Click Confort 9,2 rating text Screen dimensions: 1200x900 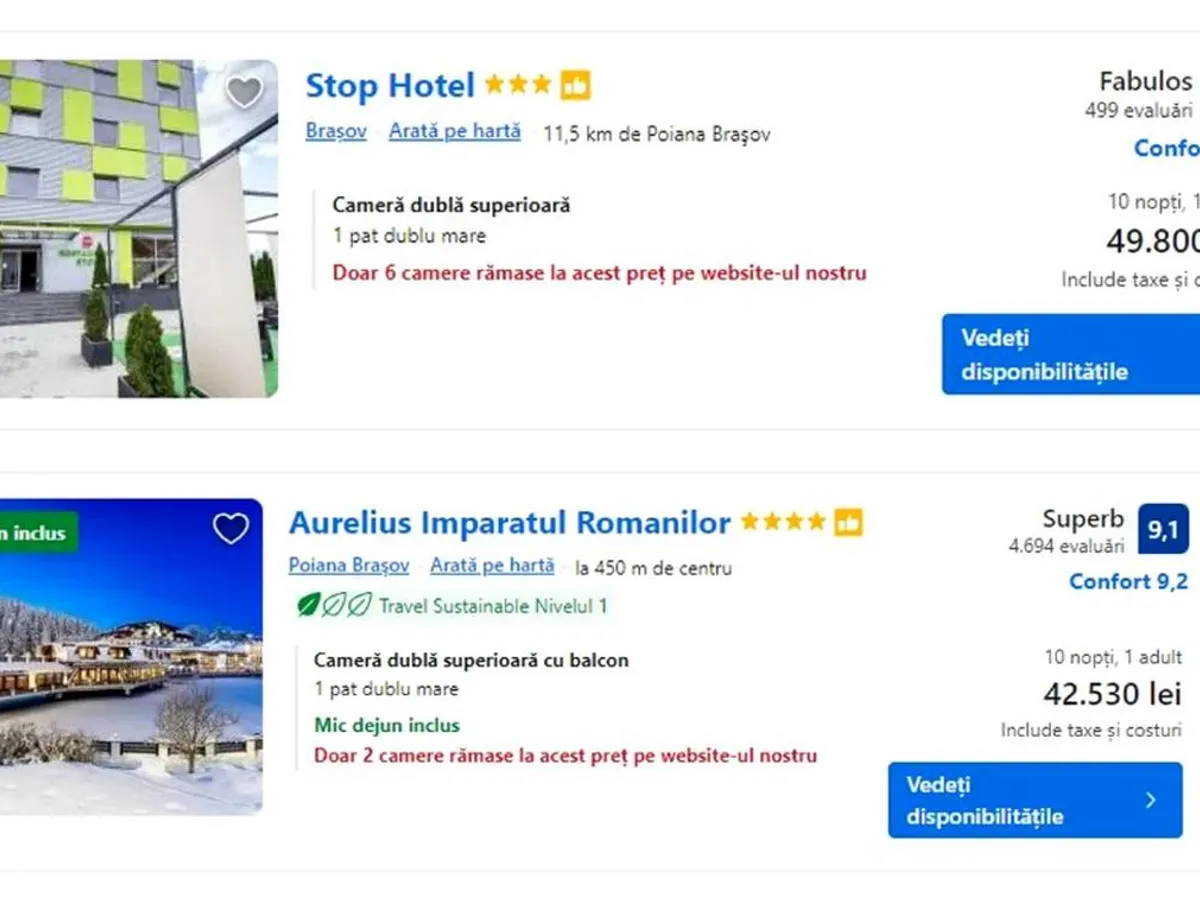pos(1128,582)
